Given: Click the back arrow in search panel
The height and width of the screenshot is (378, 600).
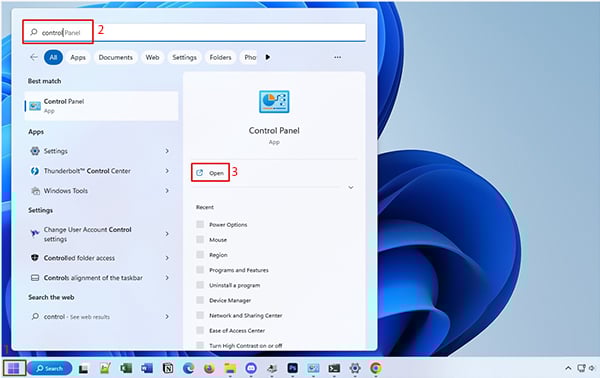Looking at the screenshot, I should pos(34,57).
